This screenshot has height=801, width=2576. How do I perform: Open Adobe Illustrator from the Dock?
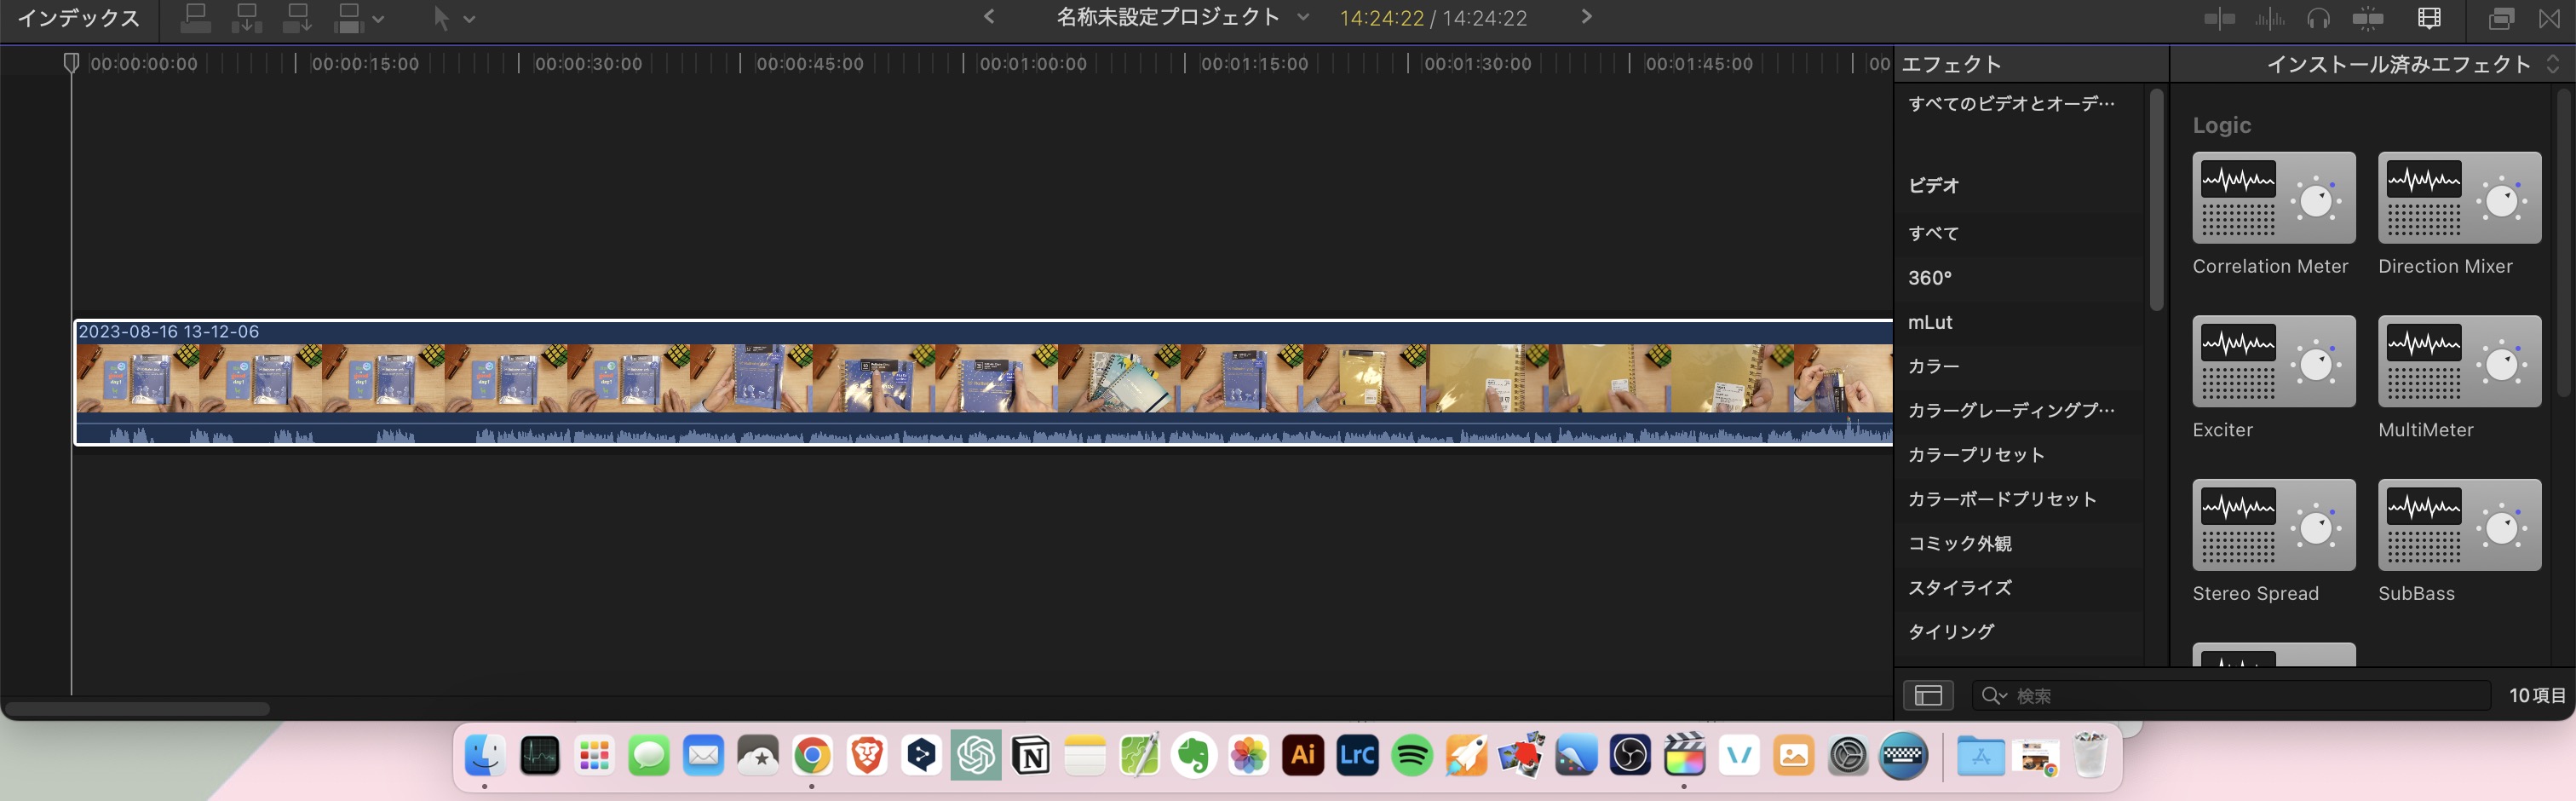pyautogui.click(x=1303, y=756)
